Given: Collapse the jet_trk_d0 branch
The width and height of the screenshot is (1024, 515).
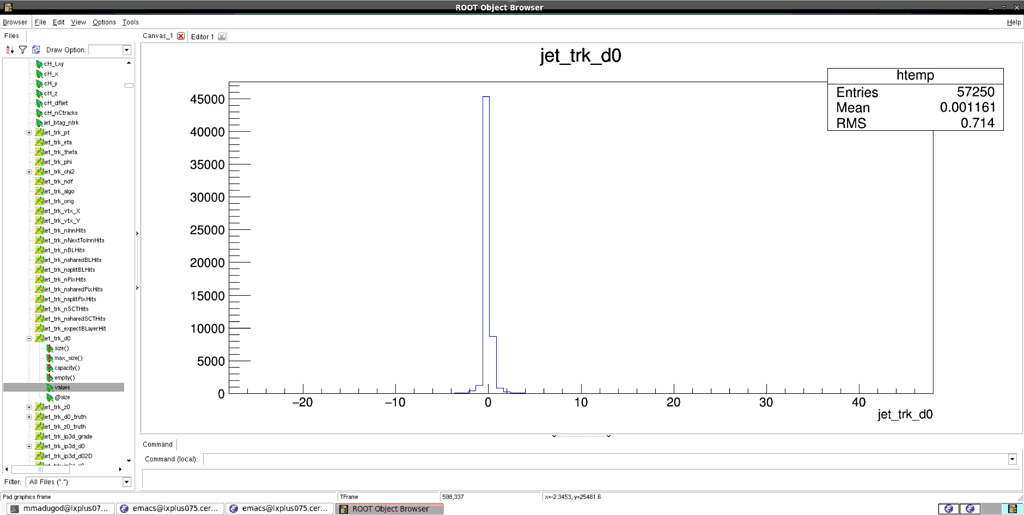Looking at the screenshot, I should (x=29, y=339).
